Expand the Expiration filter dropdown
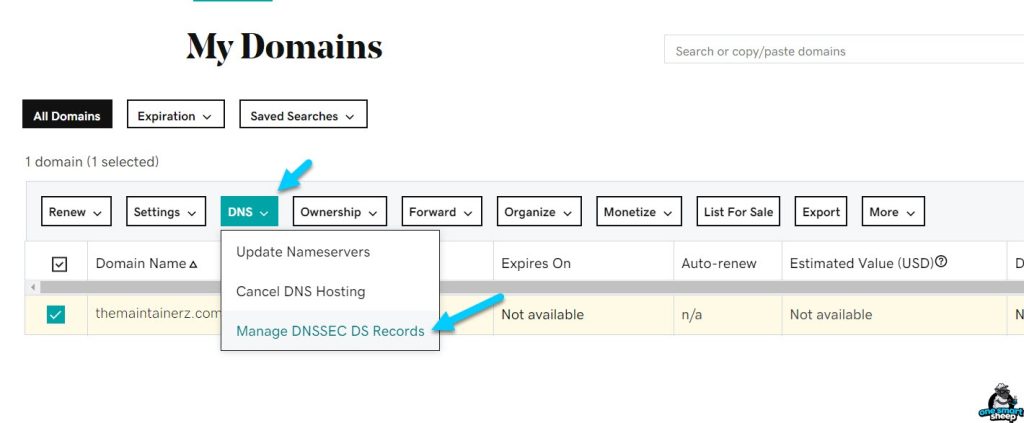This screenshot has width=1024, height=423. click(175, 116)
